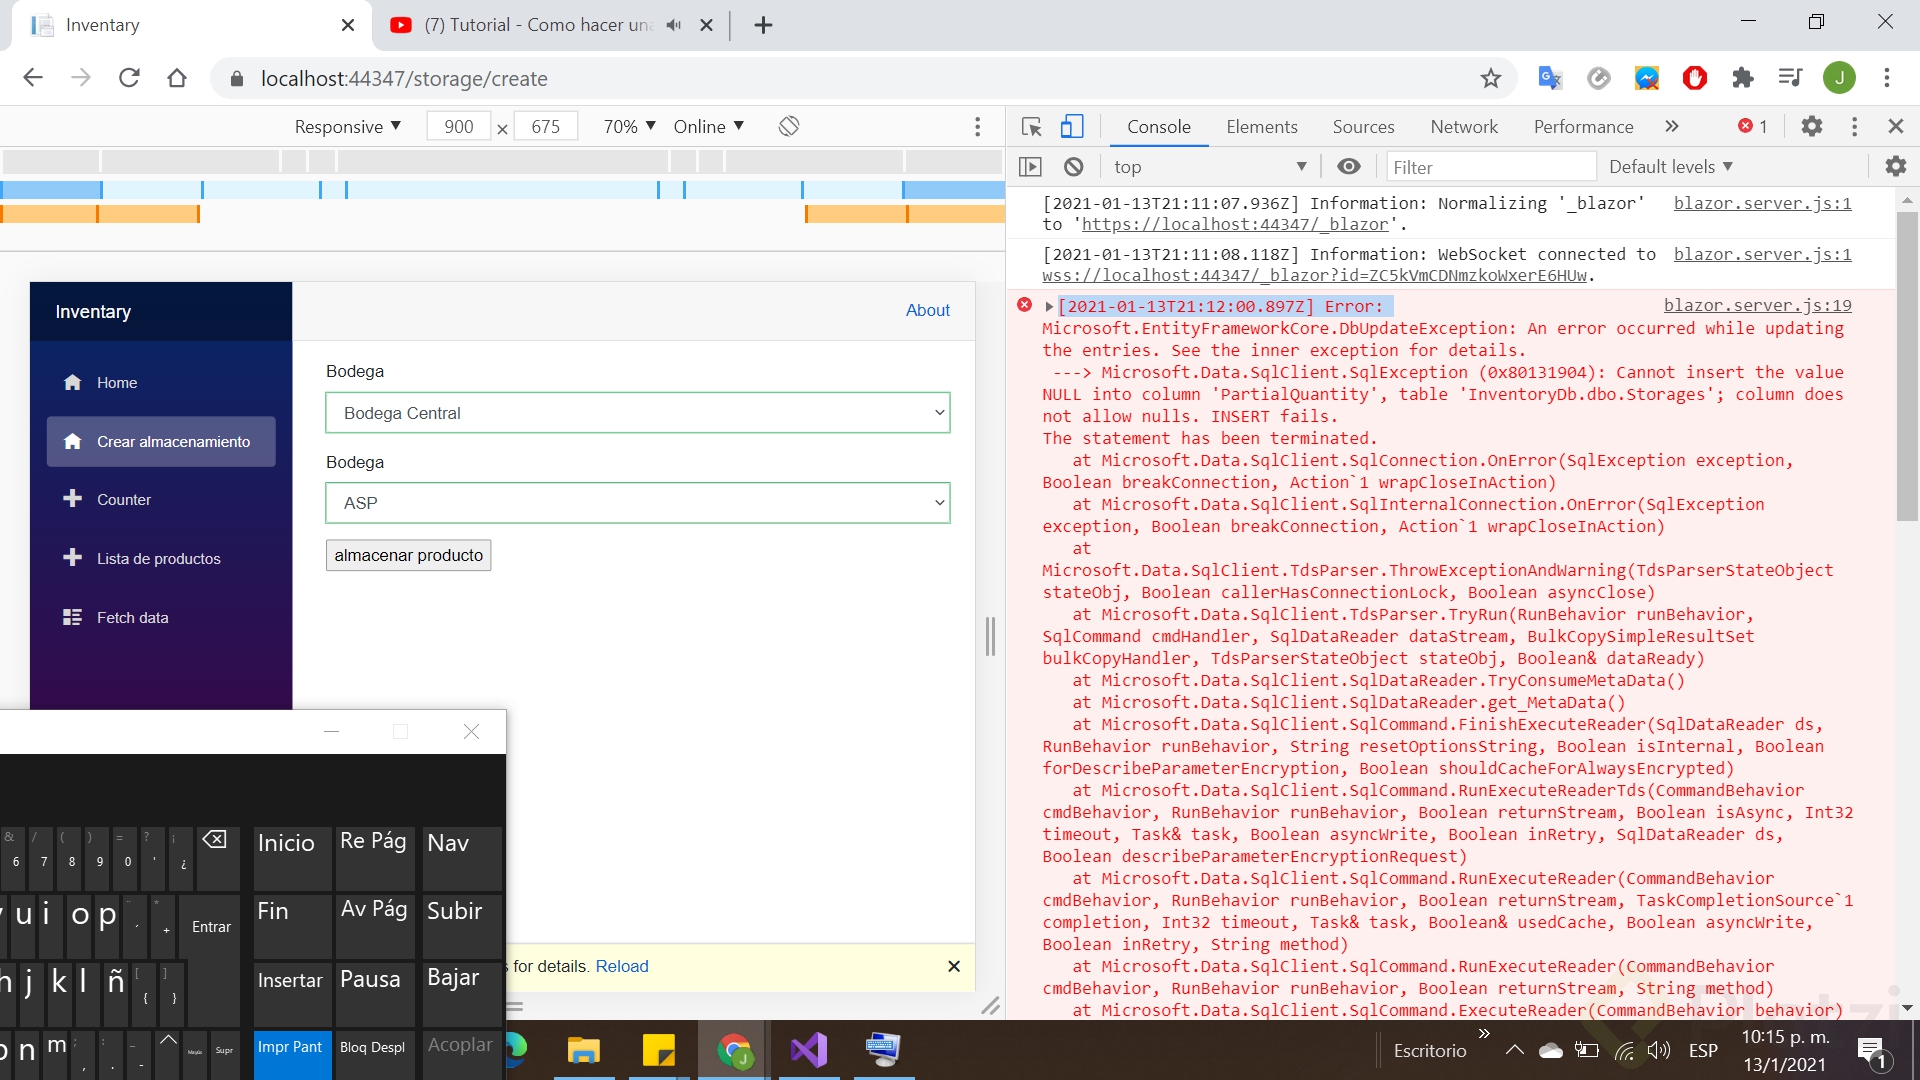Open the ASP product dropdown
The height and width of the screenshot is (1080, 1920).
pos(637,503)
